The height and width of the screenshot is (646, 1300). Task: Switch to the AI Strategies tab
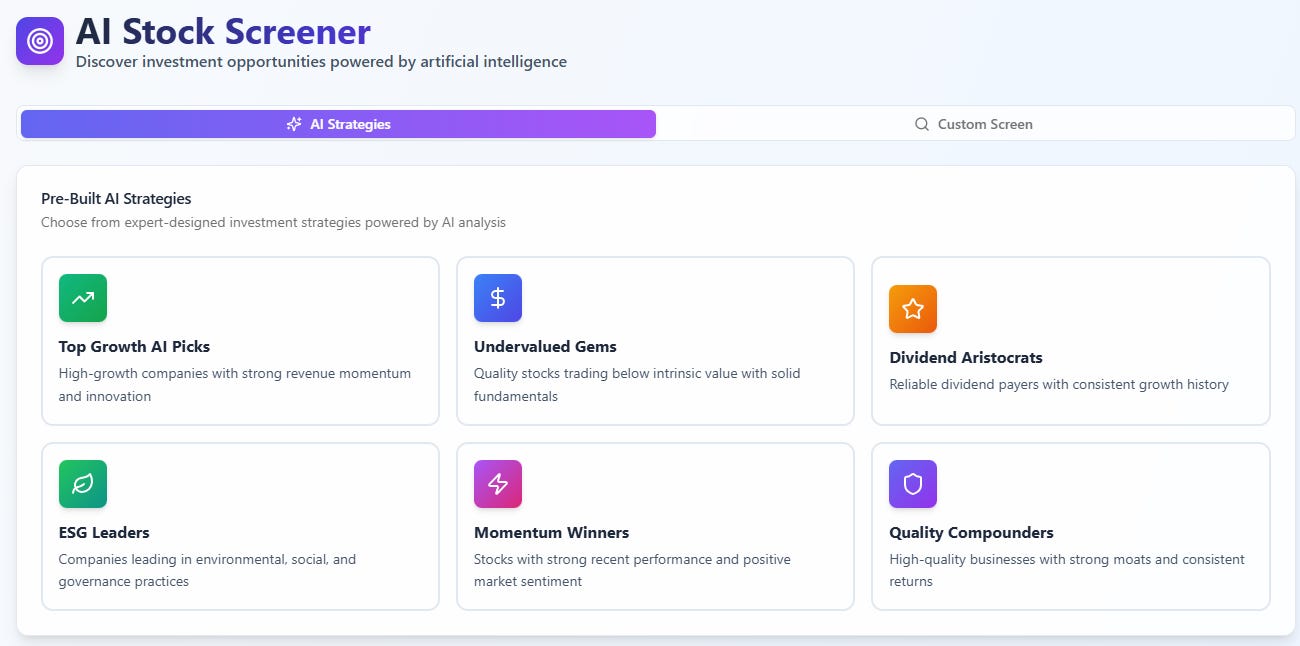click(338, 124)
